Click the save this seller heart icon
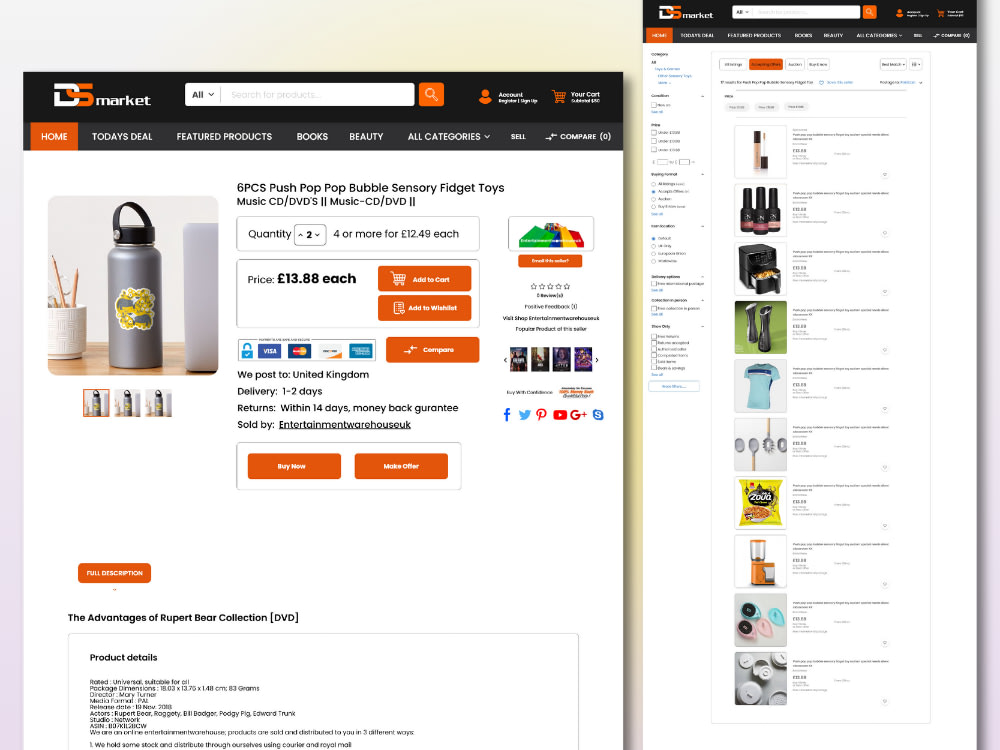This screenshot has height=750, width=1000. point(821,82)
